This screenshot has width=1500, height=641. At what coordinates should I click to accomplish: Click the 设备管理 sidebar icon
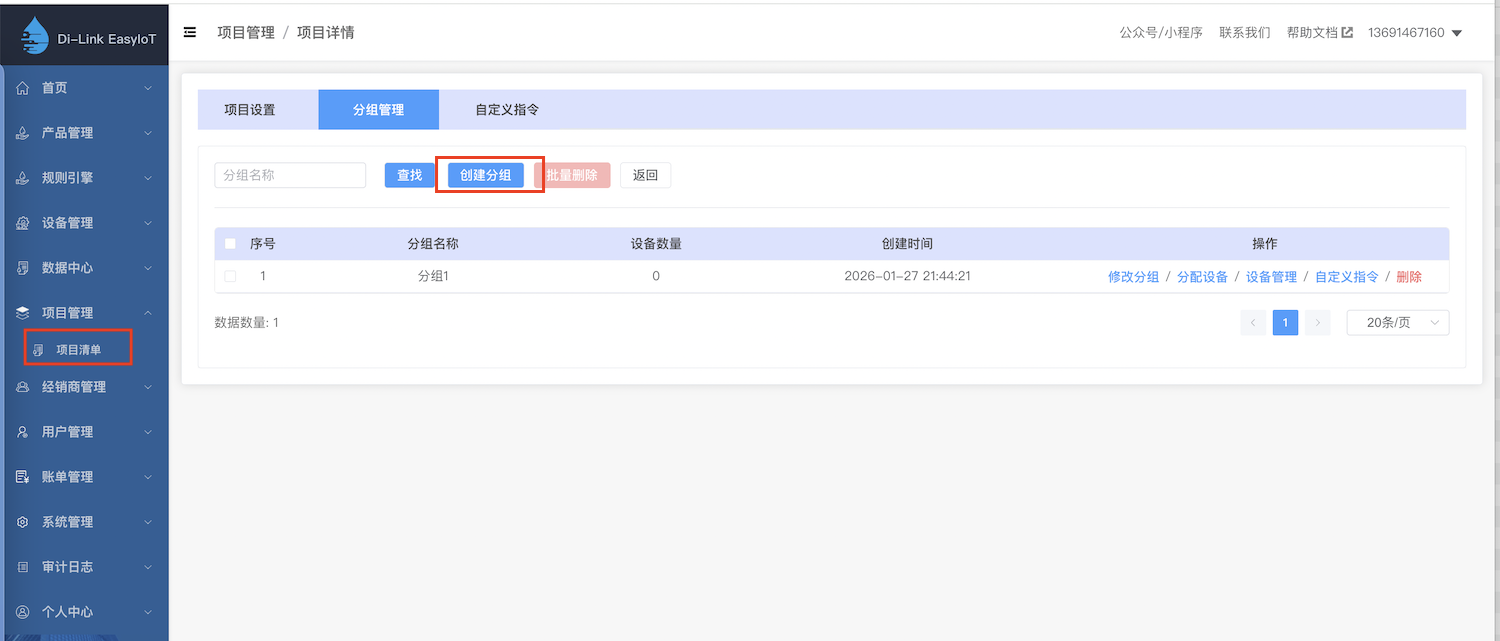pos(23,223)
